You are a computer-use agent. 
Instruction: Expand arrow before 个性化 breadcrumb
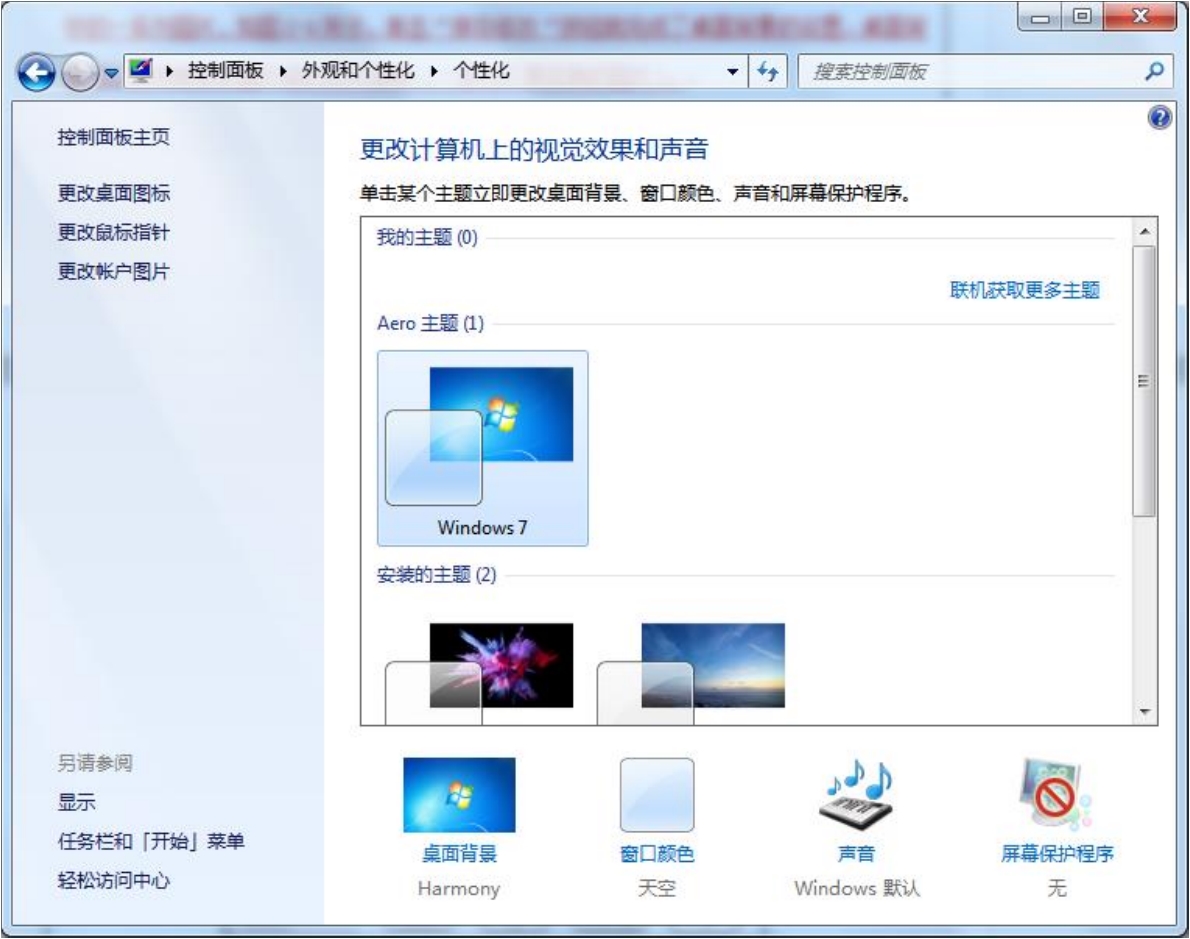[435, 71]
